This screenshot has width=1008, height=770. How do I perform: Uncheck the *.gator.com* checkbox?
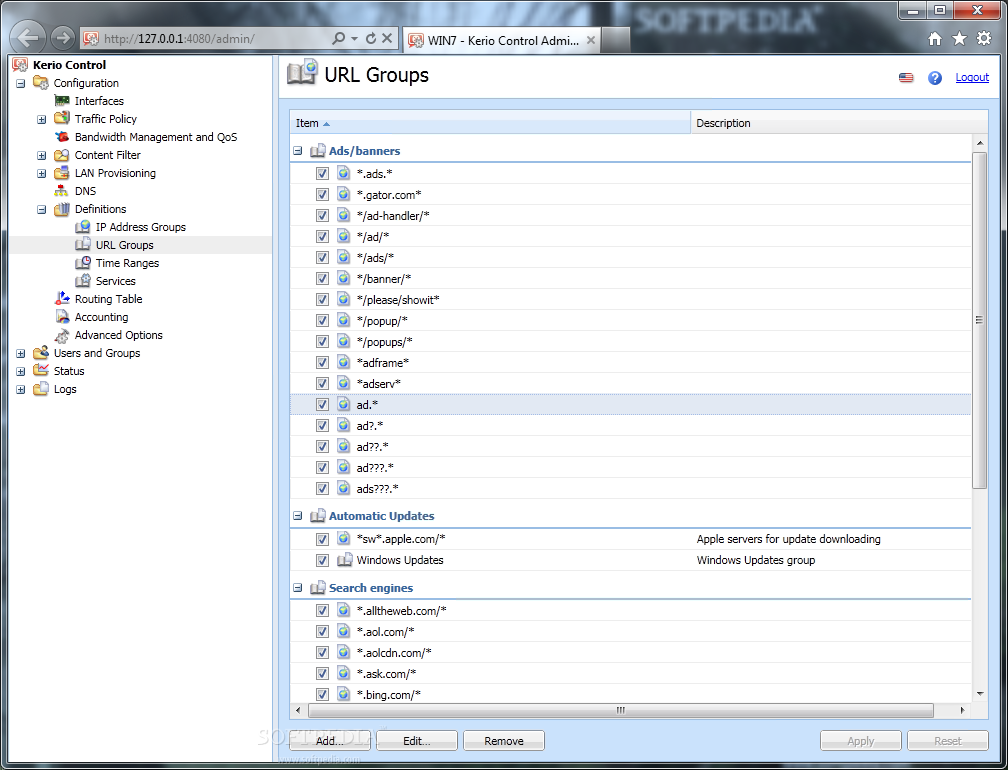322,195
